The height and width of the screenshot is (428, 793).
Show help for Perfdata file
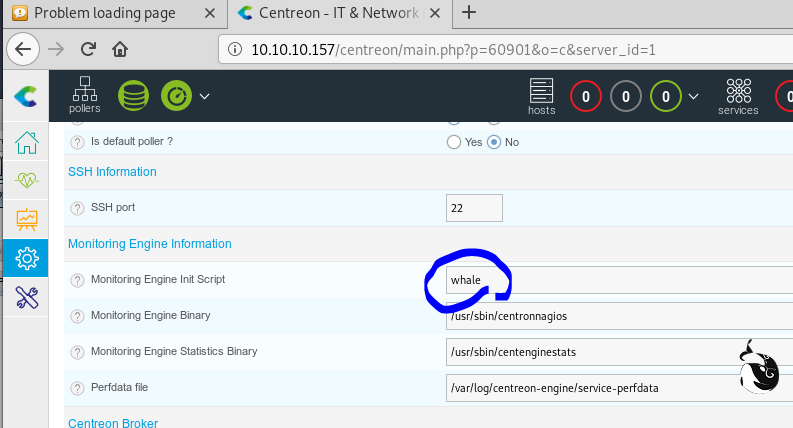[77, 388]
